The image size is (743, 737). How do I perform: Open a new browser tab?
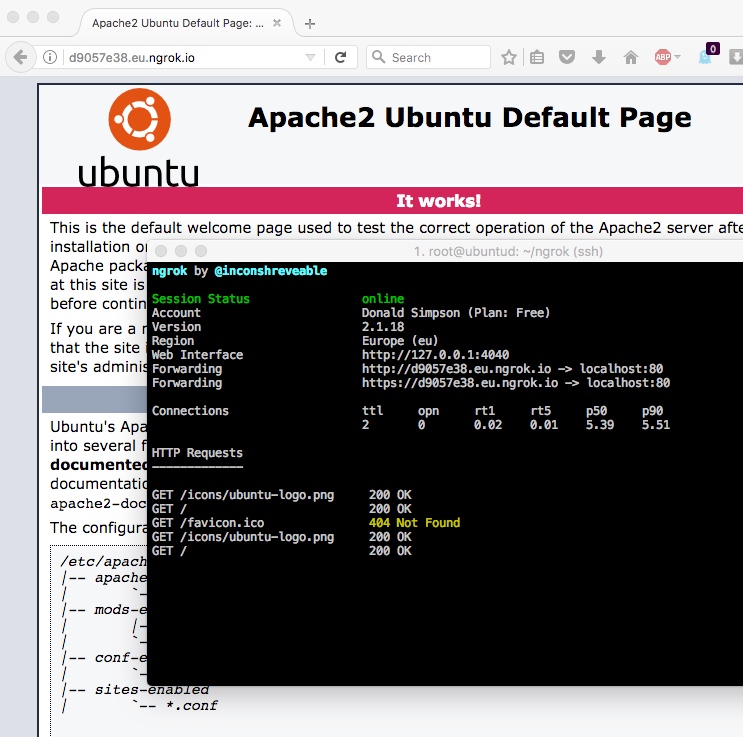[310, 23]
